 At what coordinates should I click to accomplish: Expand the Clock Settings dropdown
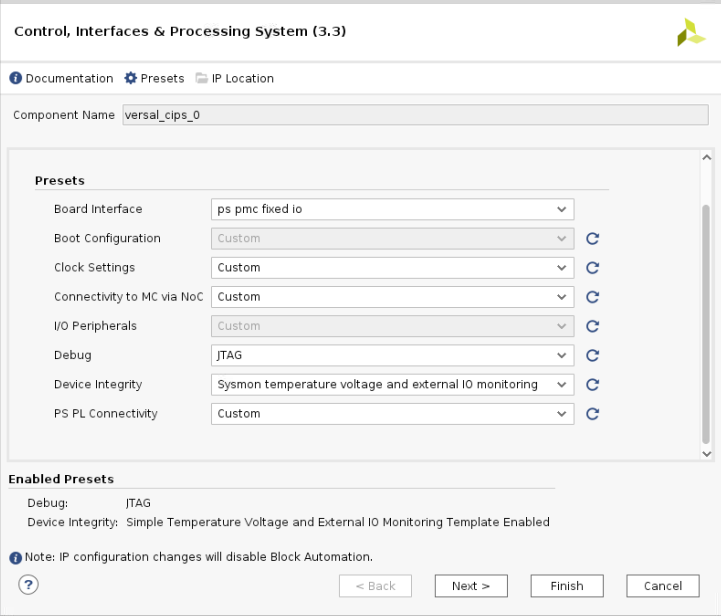tap(392, 268)
